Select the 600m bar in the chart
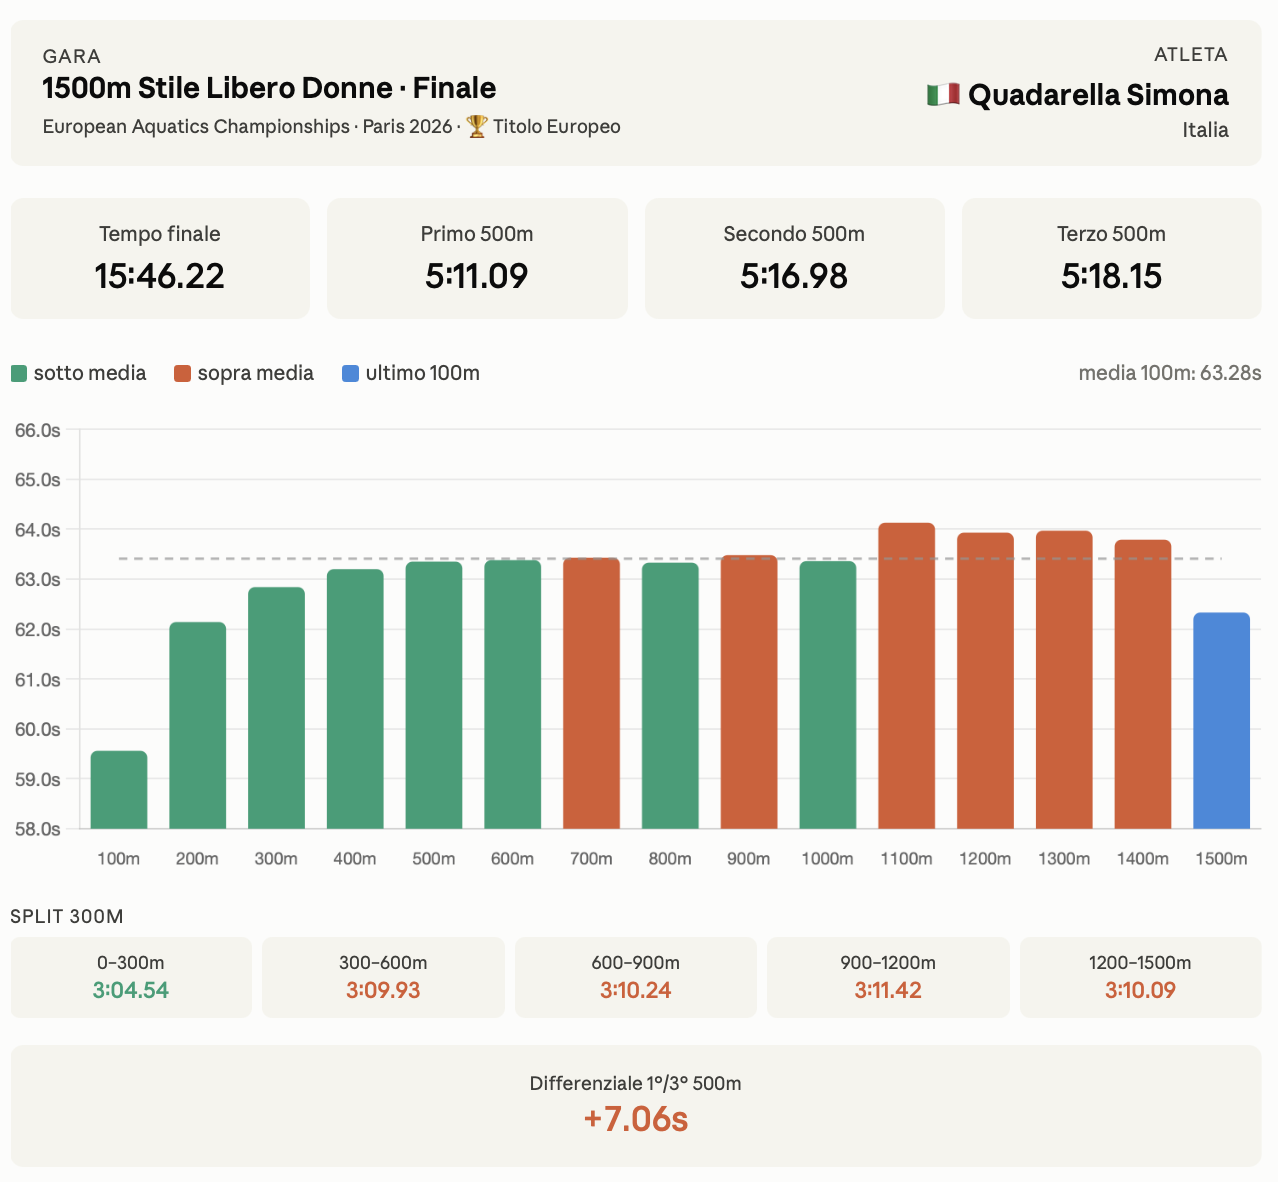 513,694
